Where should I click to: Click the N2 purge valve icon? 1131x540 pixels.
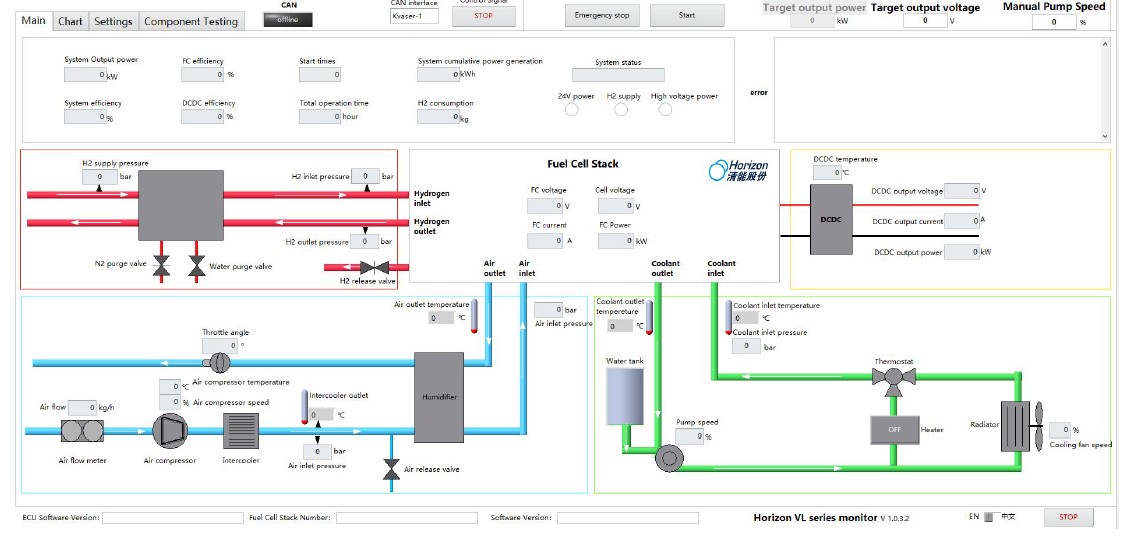pos(161,267)
